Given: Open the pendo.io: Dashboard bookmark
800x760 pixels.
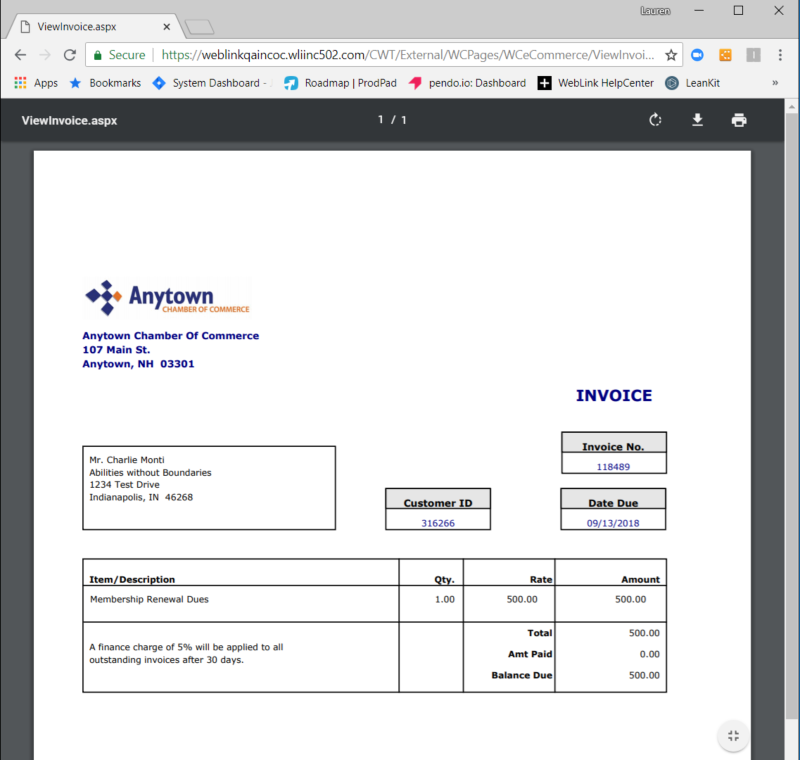Looking at the screenshot, I should click(467, 83).
